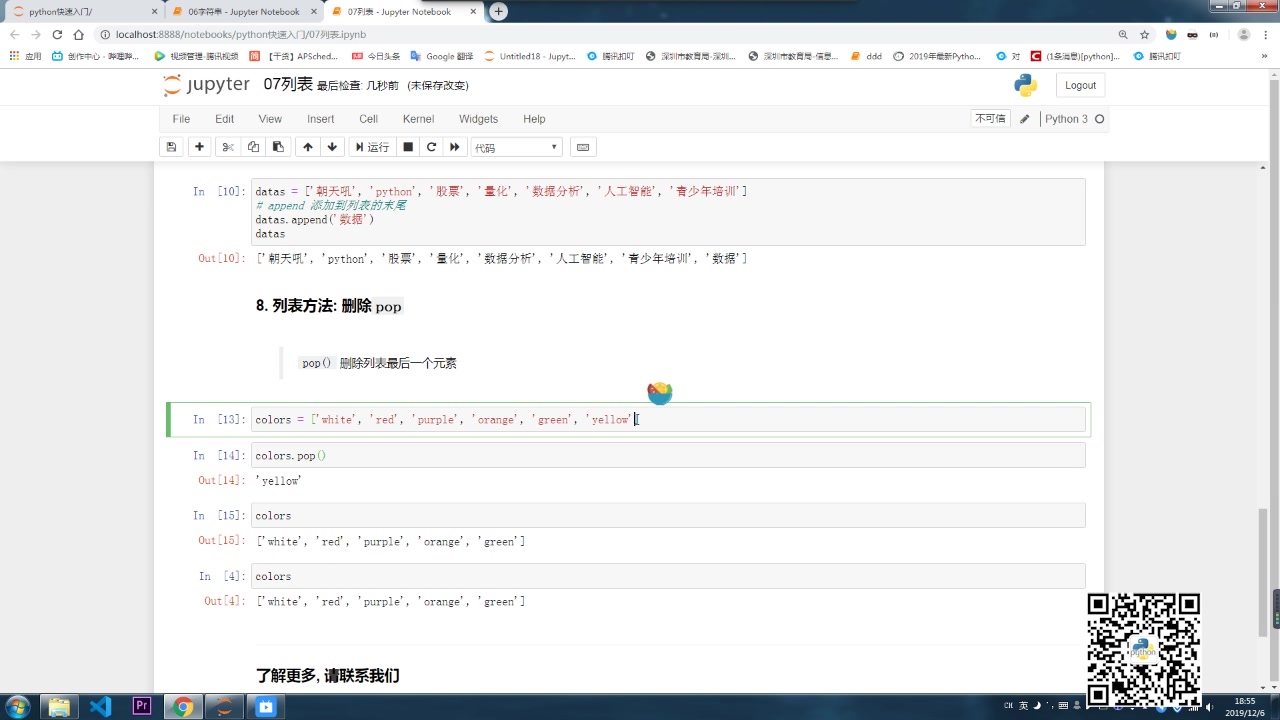Image resolution: width=1280 pixels, height=720 pixels.
Task: Click the save notebook checkpoint icon
Action: pos(171,147)
